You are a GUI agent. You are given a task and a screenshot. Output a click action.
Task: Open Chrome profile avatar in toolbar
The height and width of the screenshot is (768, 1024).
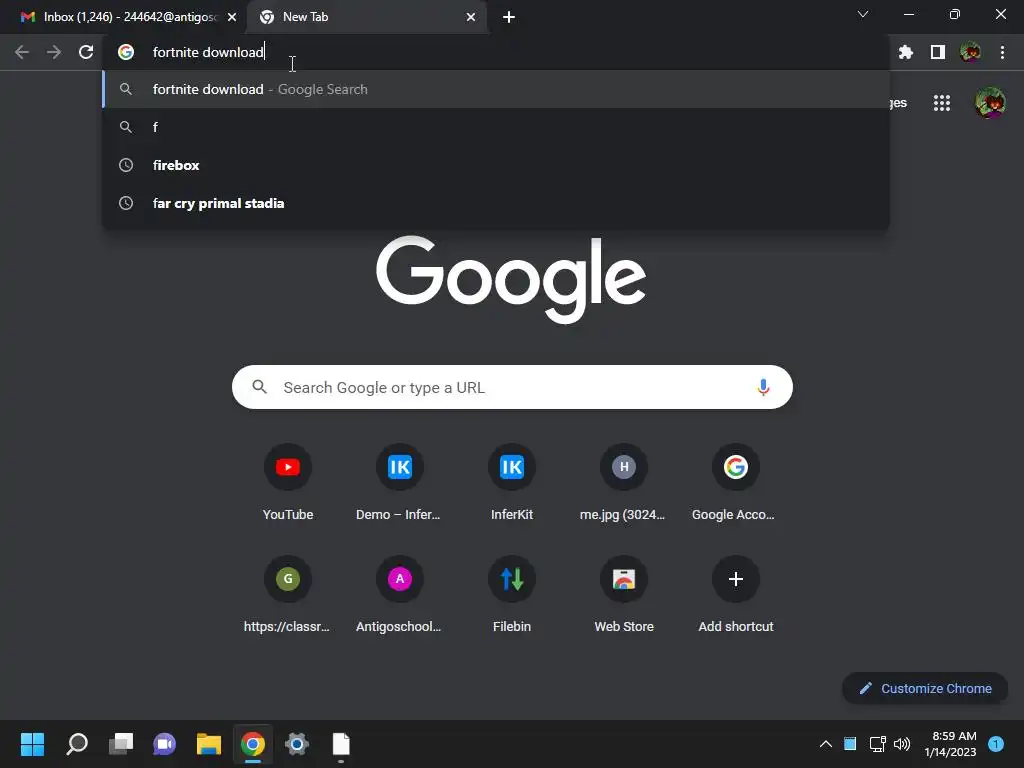point(970,52)
